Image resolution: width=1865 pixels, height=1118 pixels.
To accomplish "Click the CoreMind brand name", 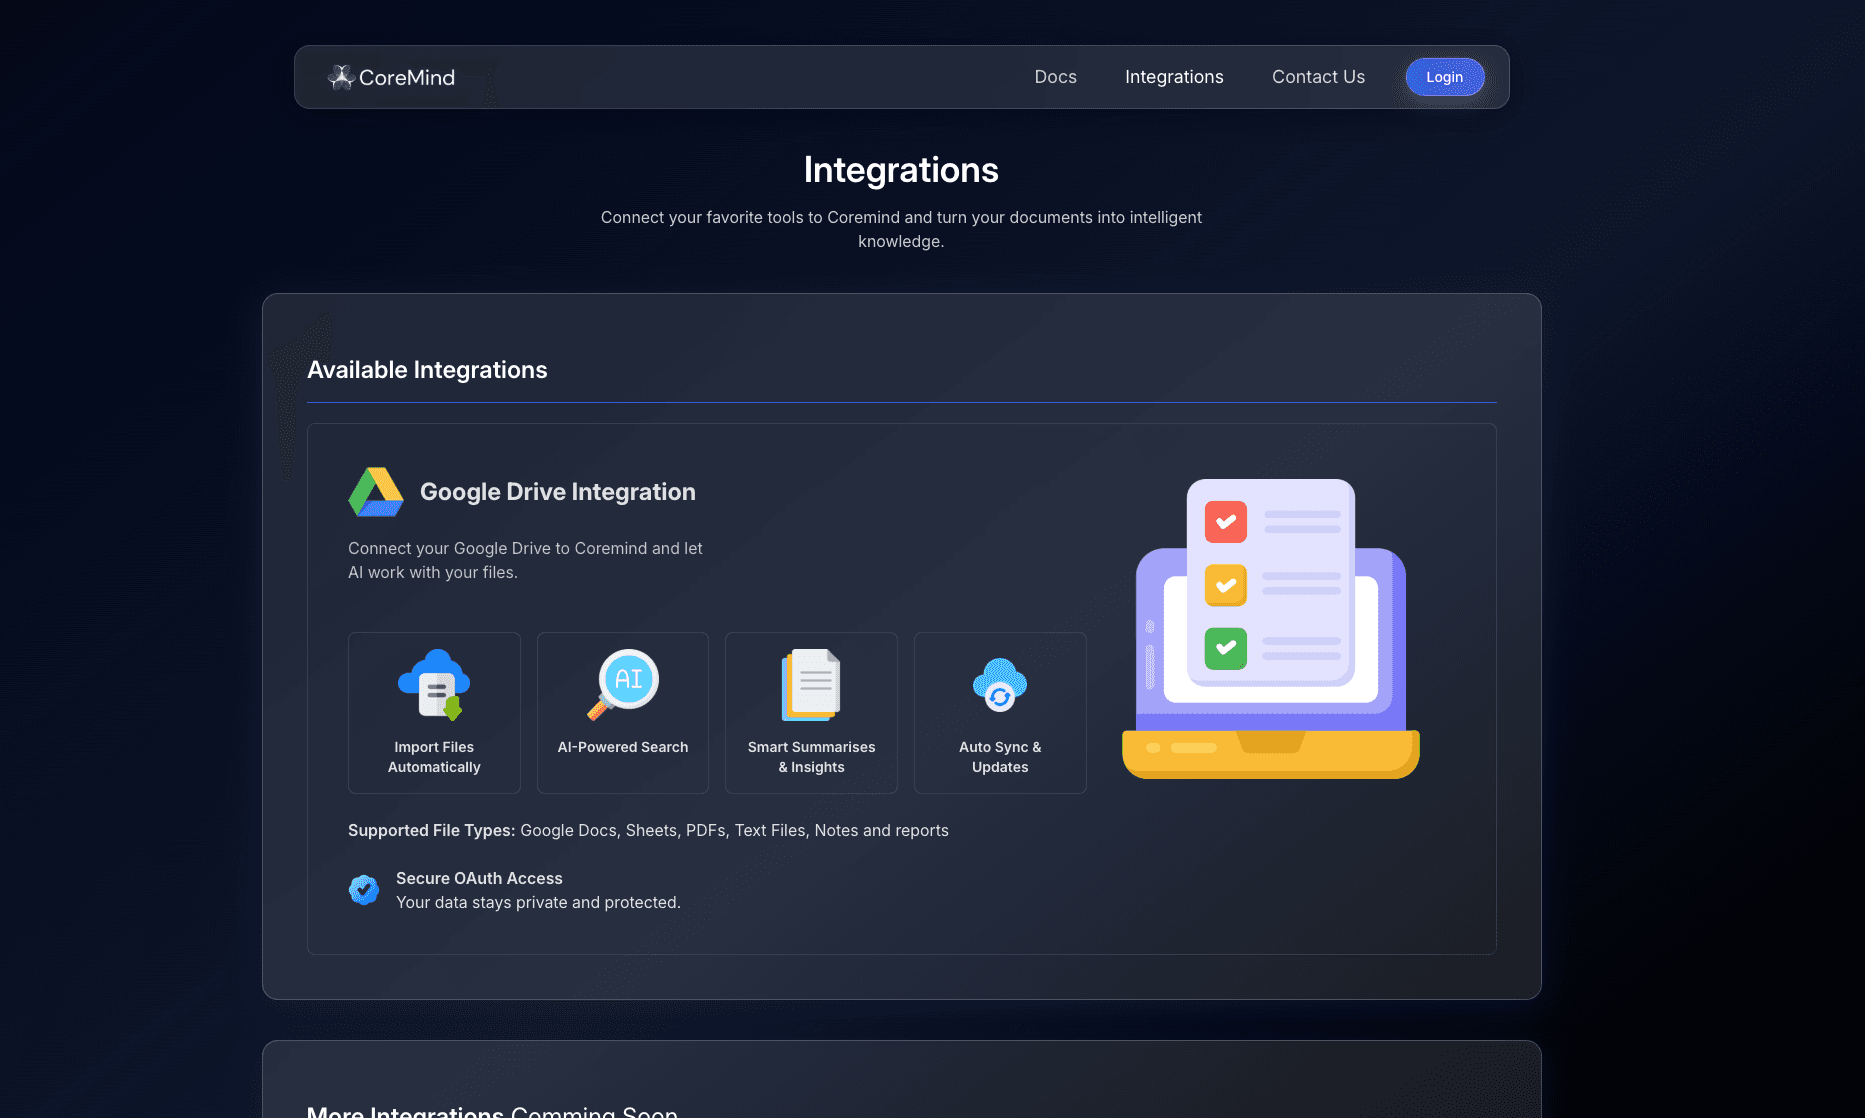I will (x=407, y=77).
